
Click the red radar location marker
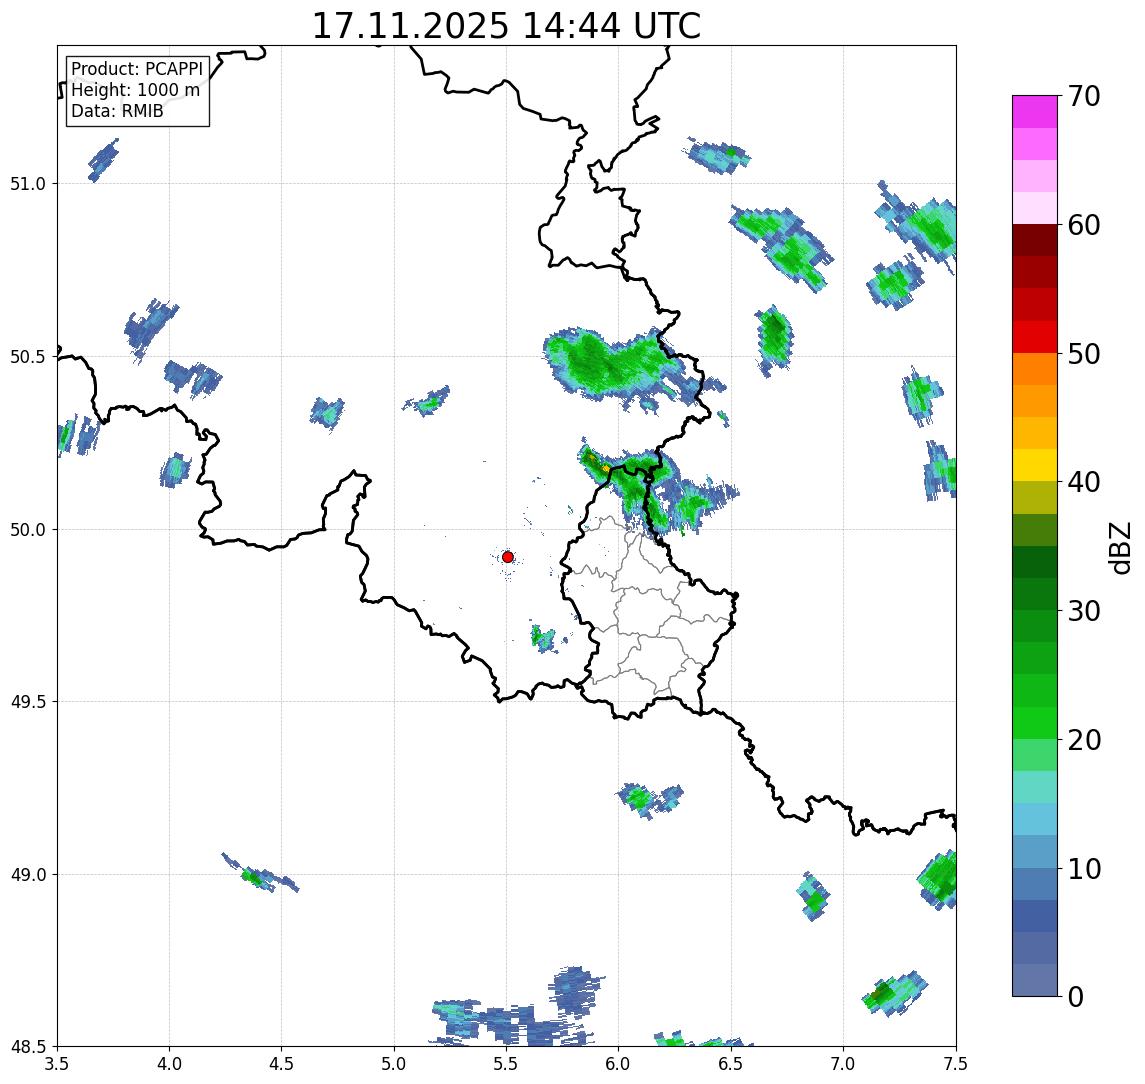(508, 557)
